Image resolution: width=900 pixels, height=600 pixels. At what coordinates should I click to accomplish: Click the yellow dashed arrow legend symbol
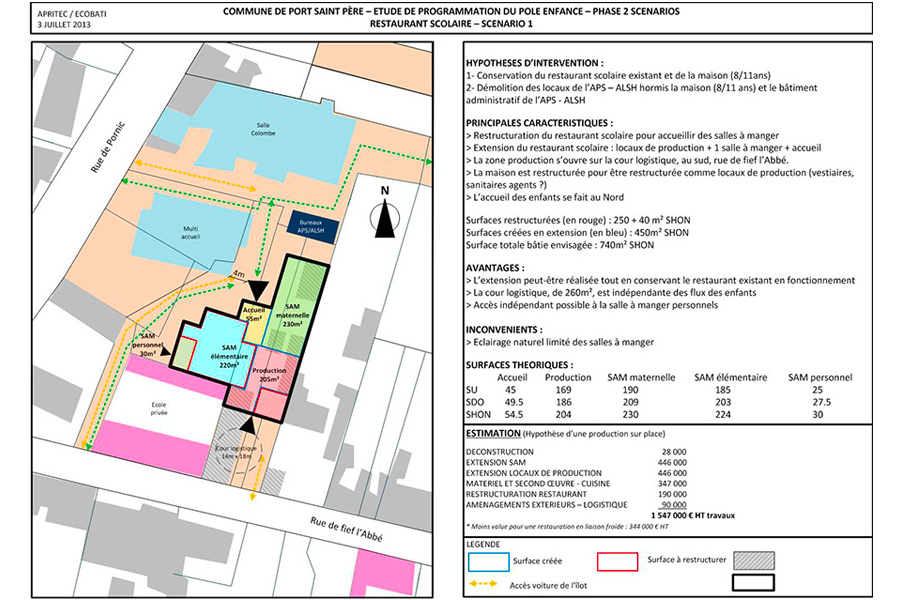coord(483,584)
